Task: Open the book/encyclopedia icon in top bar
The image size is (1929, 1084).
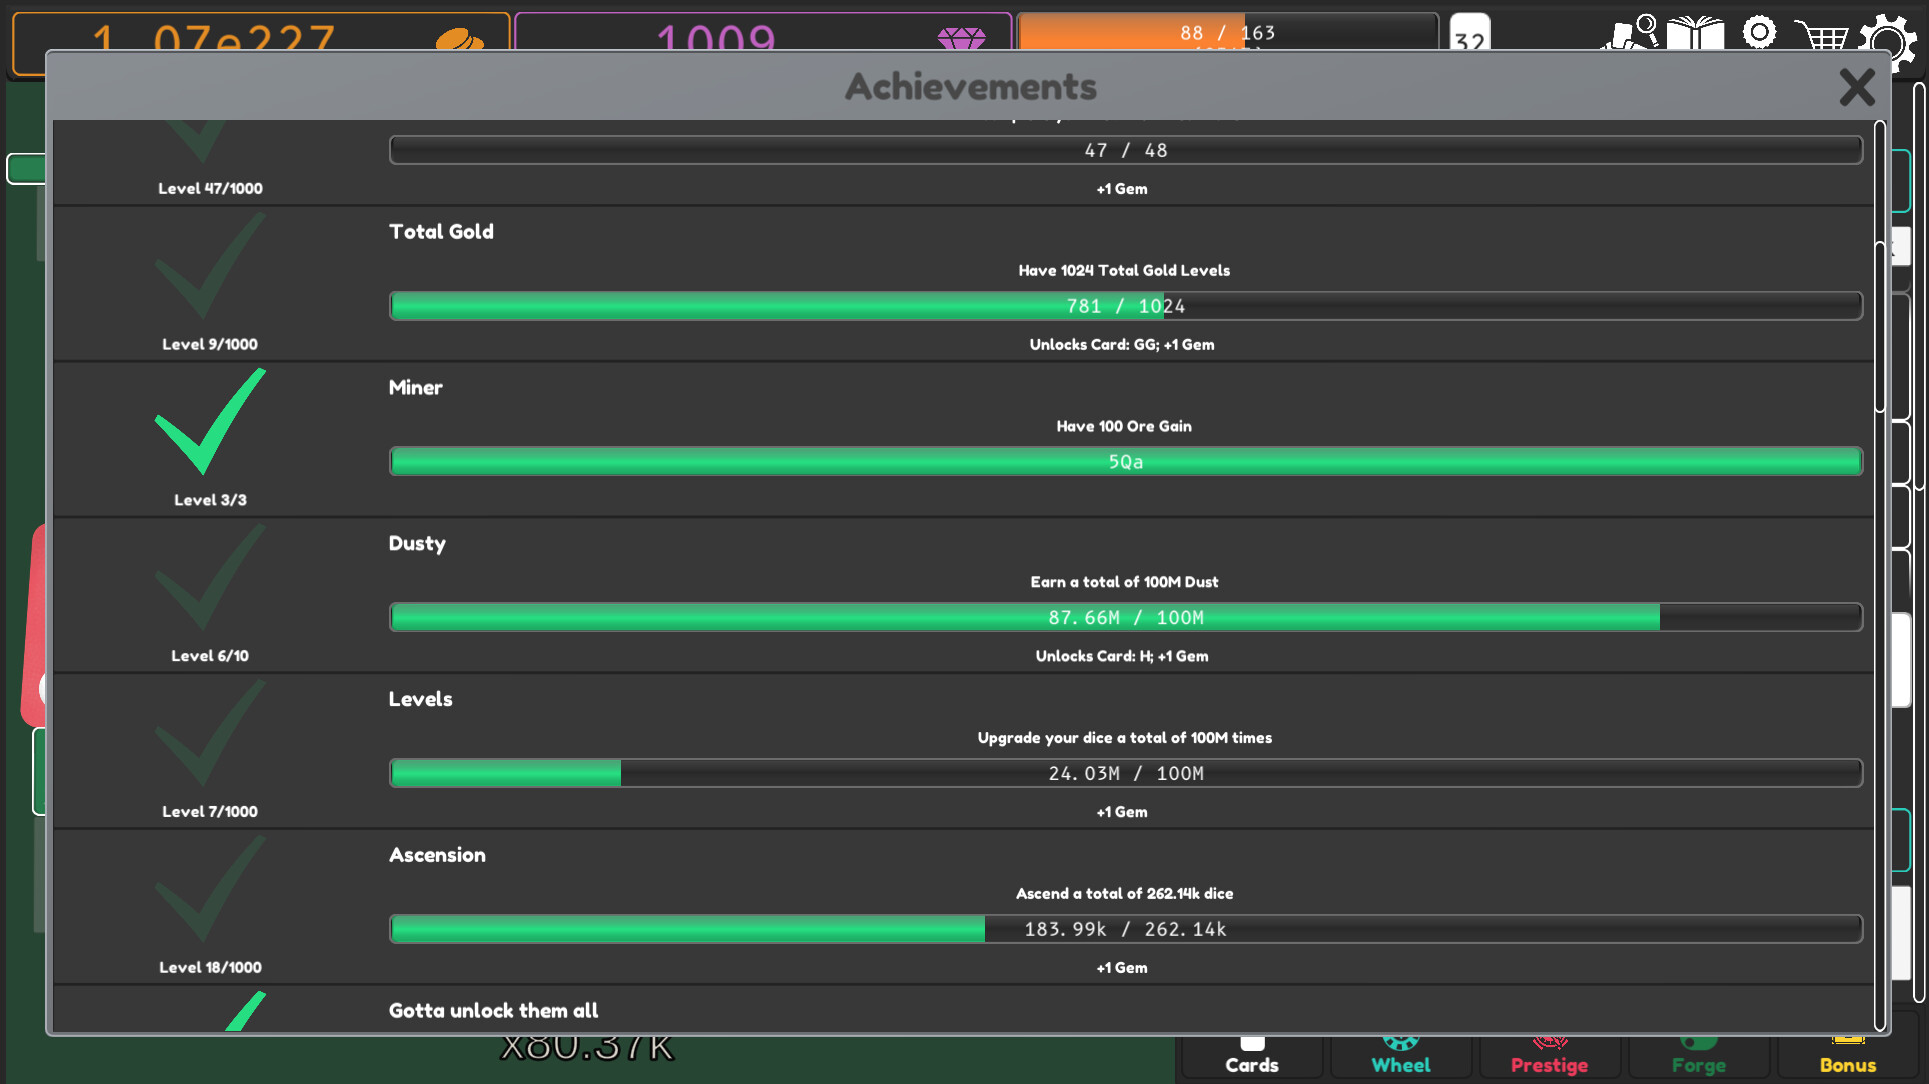Action: 1694,35
